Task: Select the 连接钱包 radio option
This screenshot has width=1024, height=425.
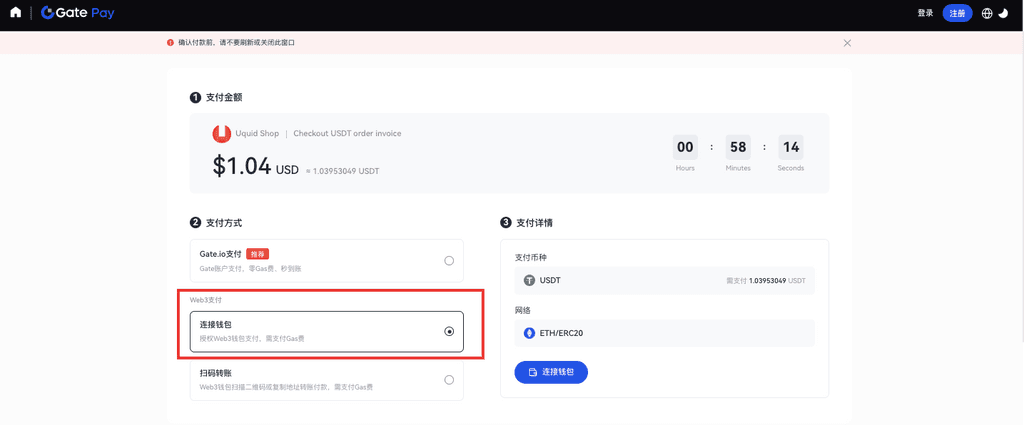Action: coord(449,331)
